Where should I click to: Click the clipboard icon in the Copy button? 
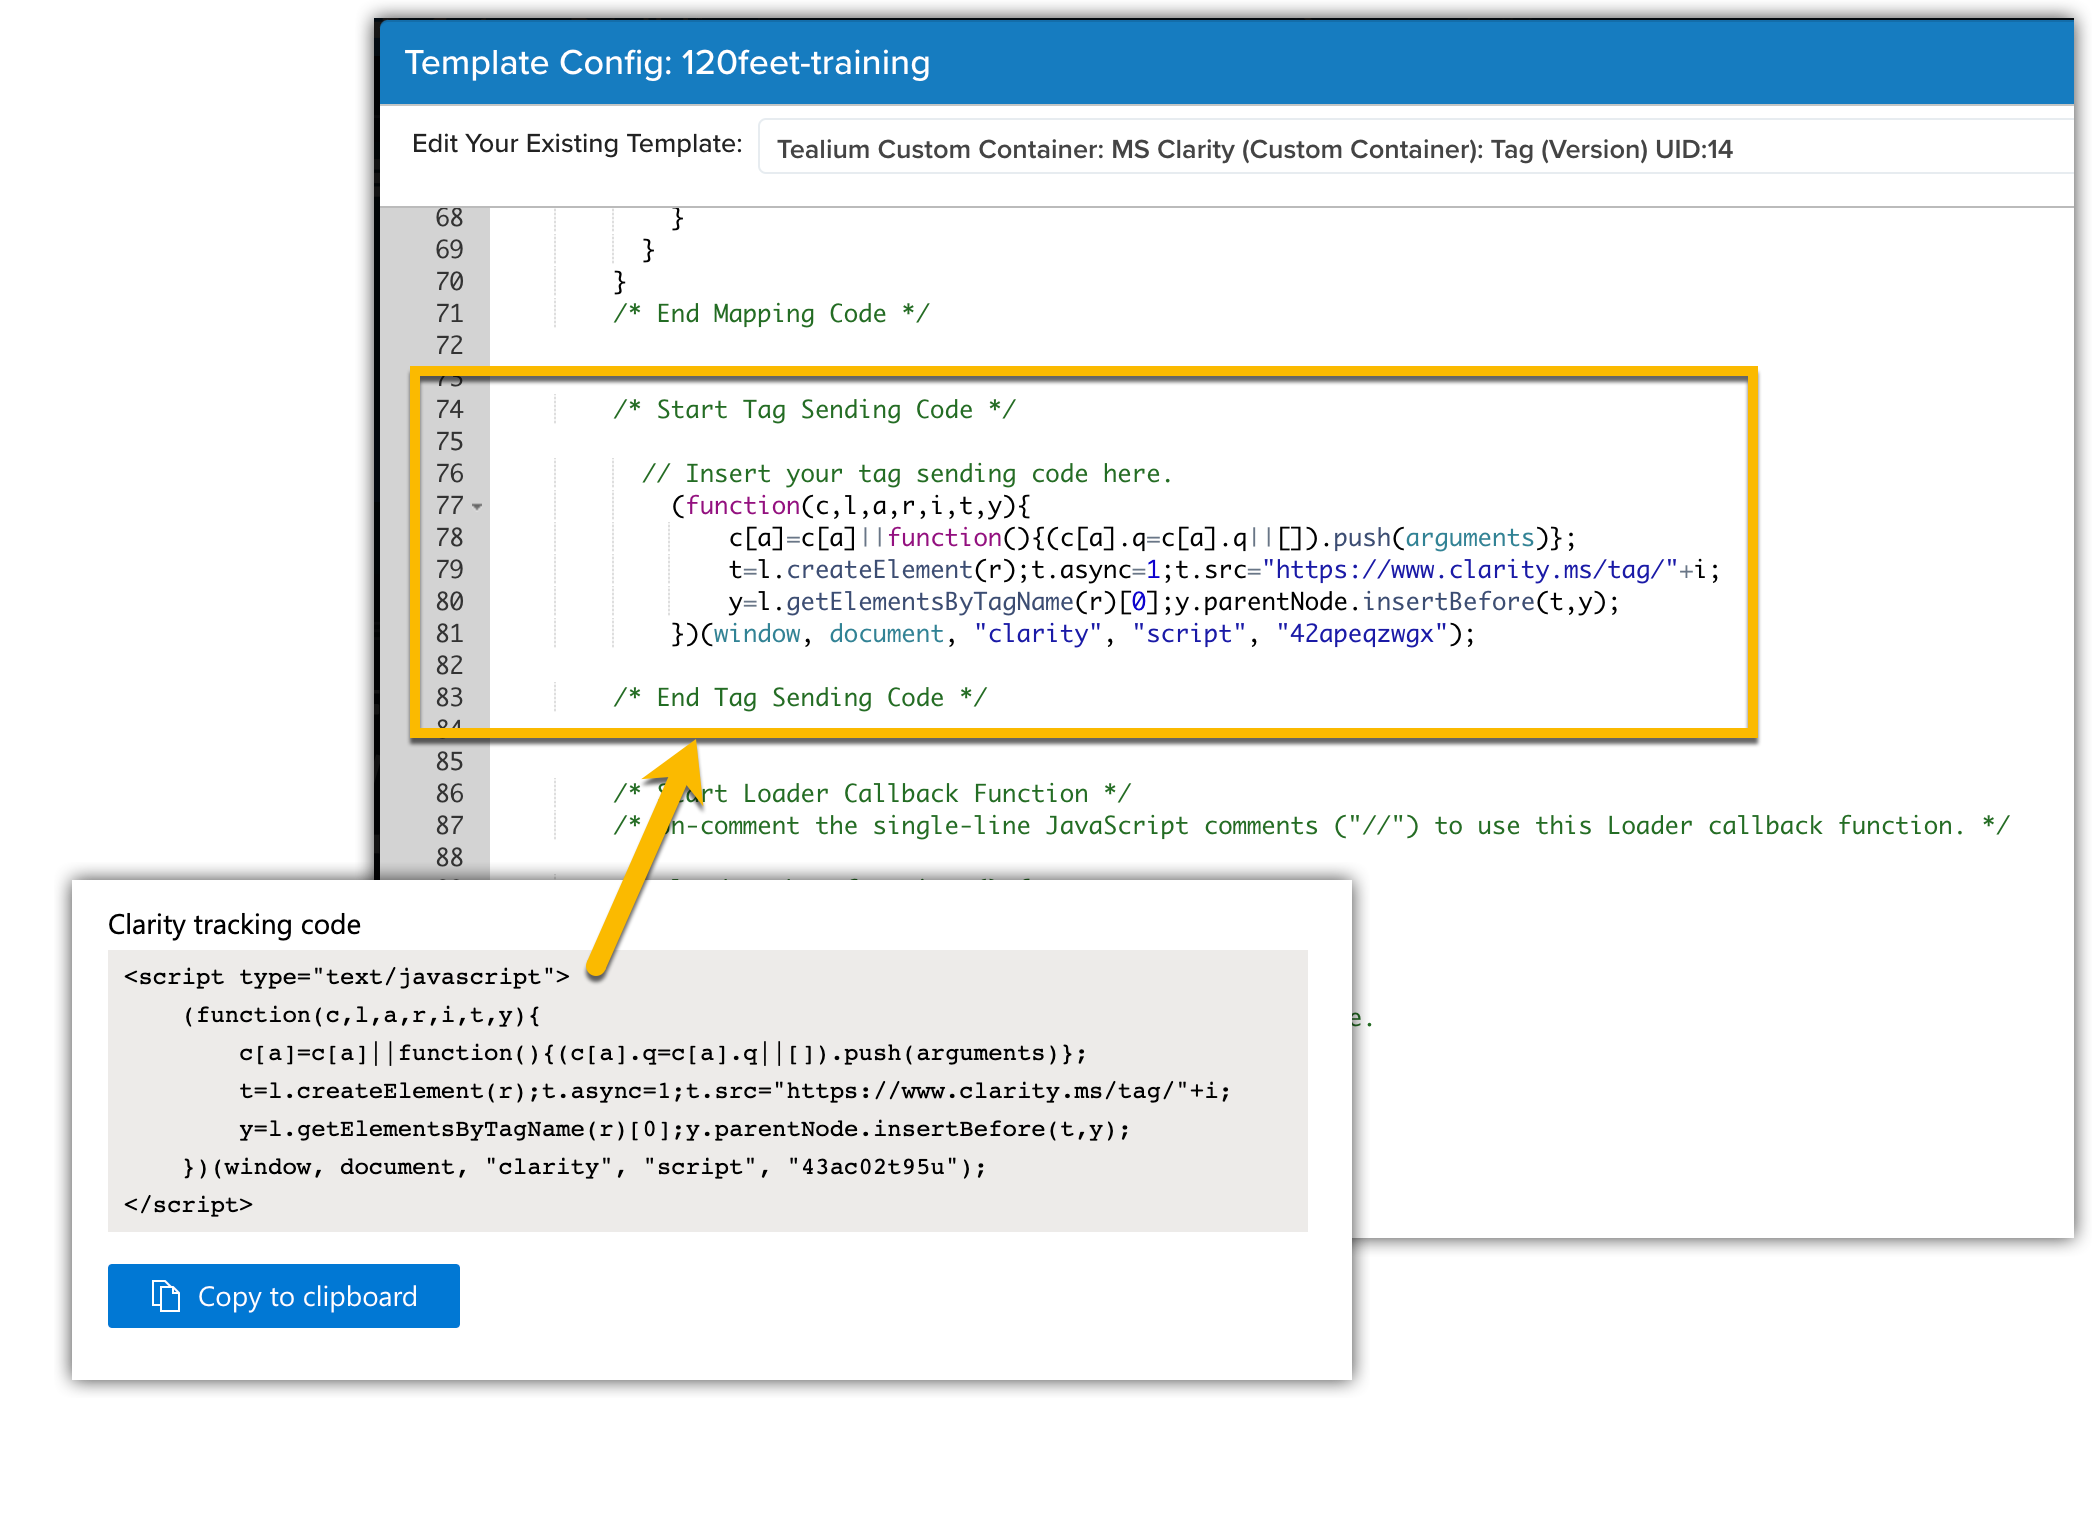[166, 1296]
